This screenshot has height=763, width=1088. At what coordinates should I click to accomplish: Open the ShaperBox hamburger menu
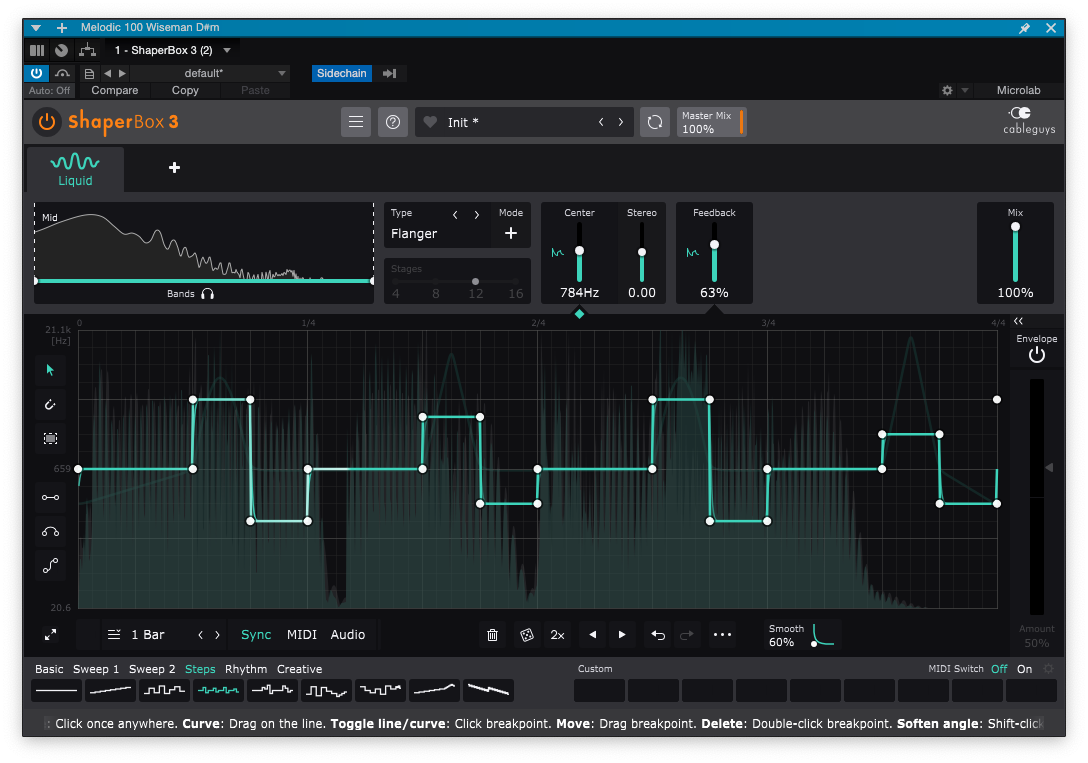(x=356, y=122)
